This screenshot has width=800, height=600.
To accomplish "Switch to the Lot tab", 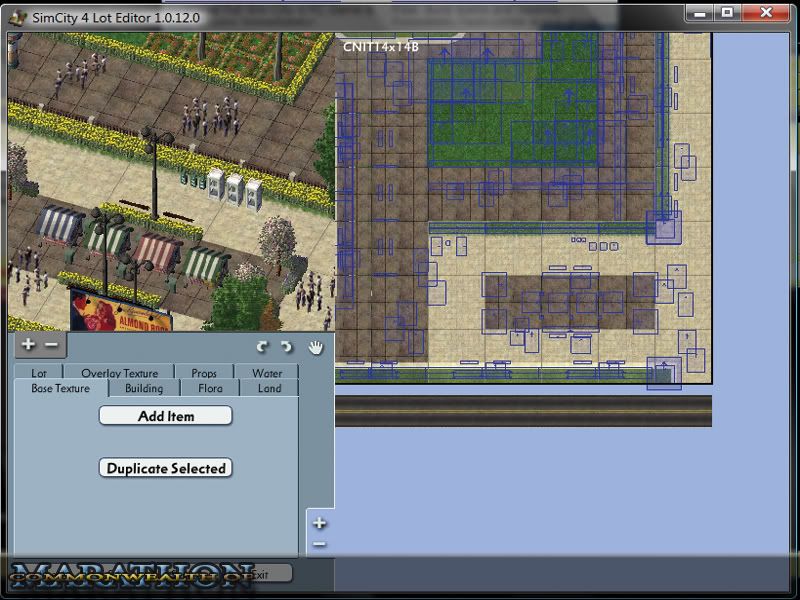I will (x=39, y=372).
